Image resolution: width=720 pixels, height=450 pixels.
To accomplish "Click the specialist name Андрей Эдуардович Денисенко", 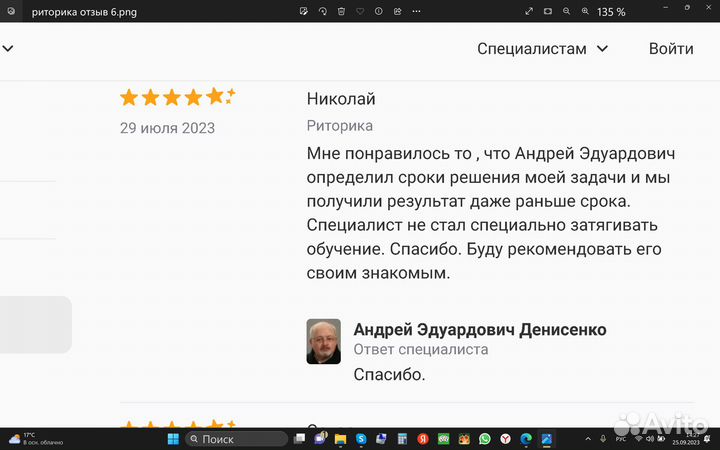I will [x=480, y=330].
